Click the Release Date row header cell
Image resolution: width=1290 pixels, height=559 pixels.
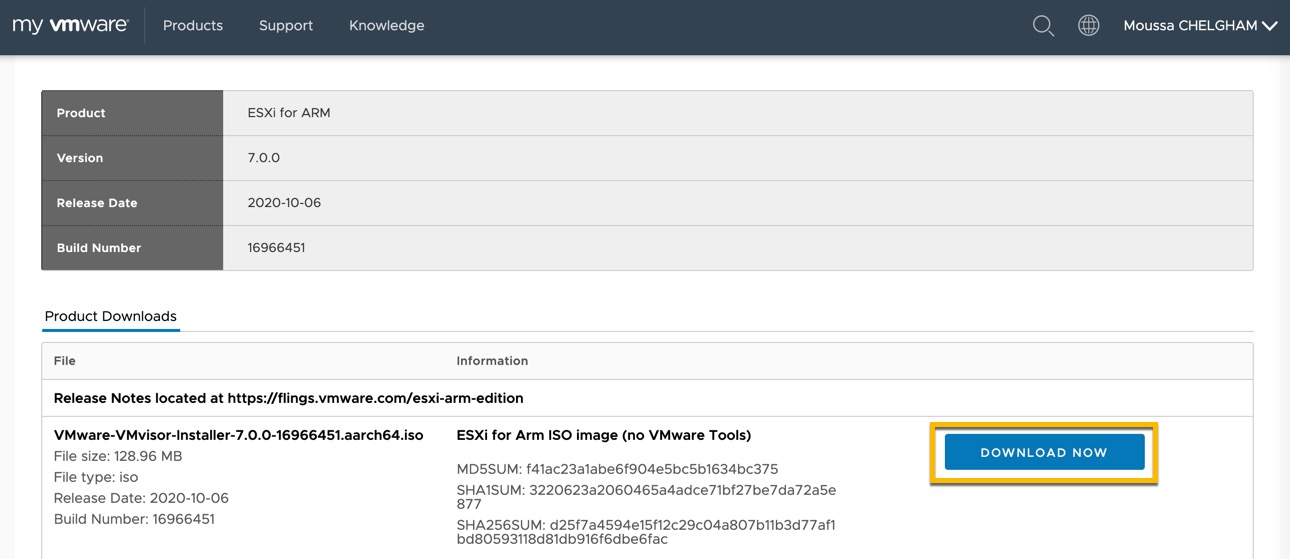coord(132,203)
